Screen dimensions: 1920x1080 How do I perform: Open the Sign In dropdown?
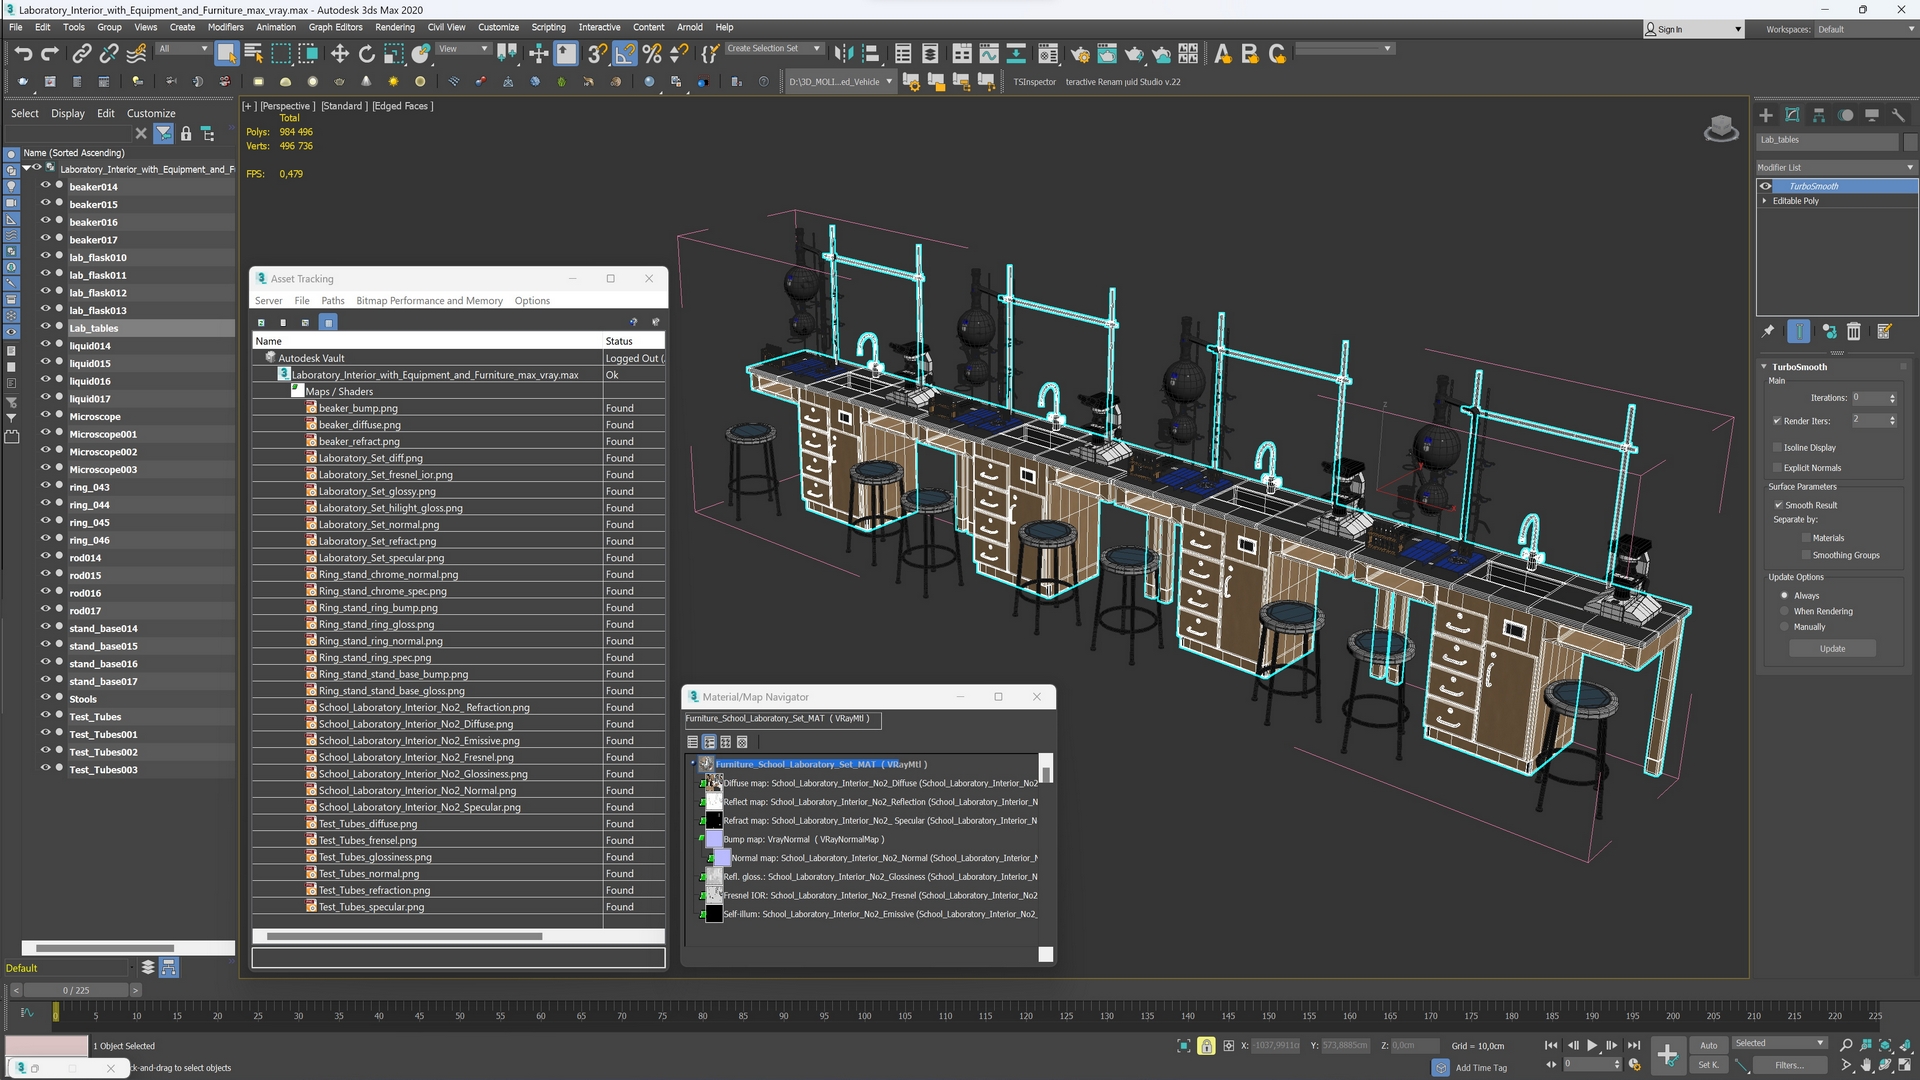(x=1694, y=29)
